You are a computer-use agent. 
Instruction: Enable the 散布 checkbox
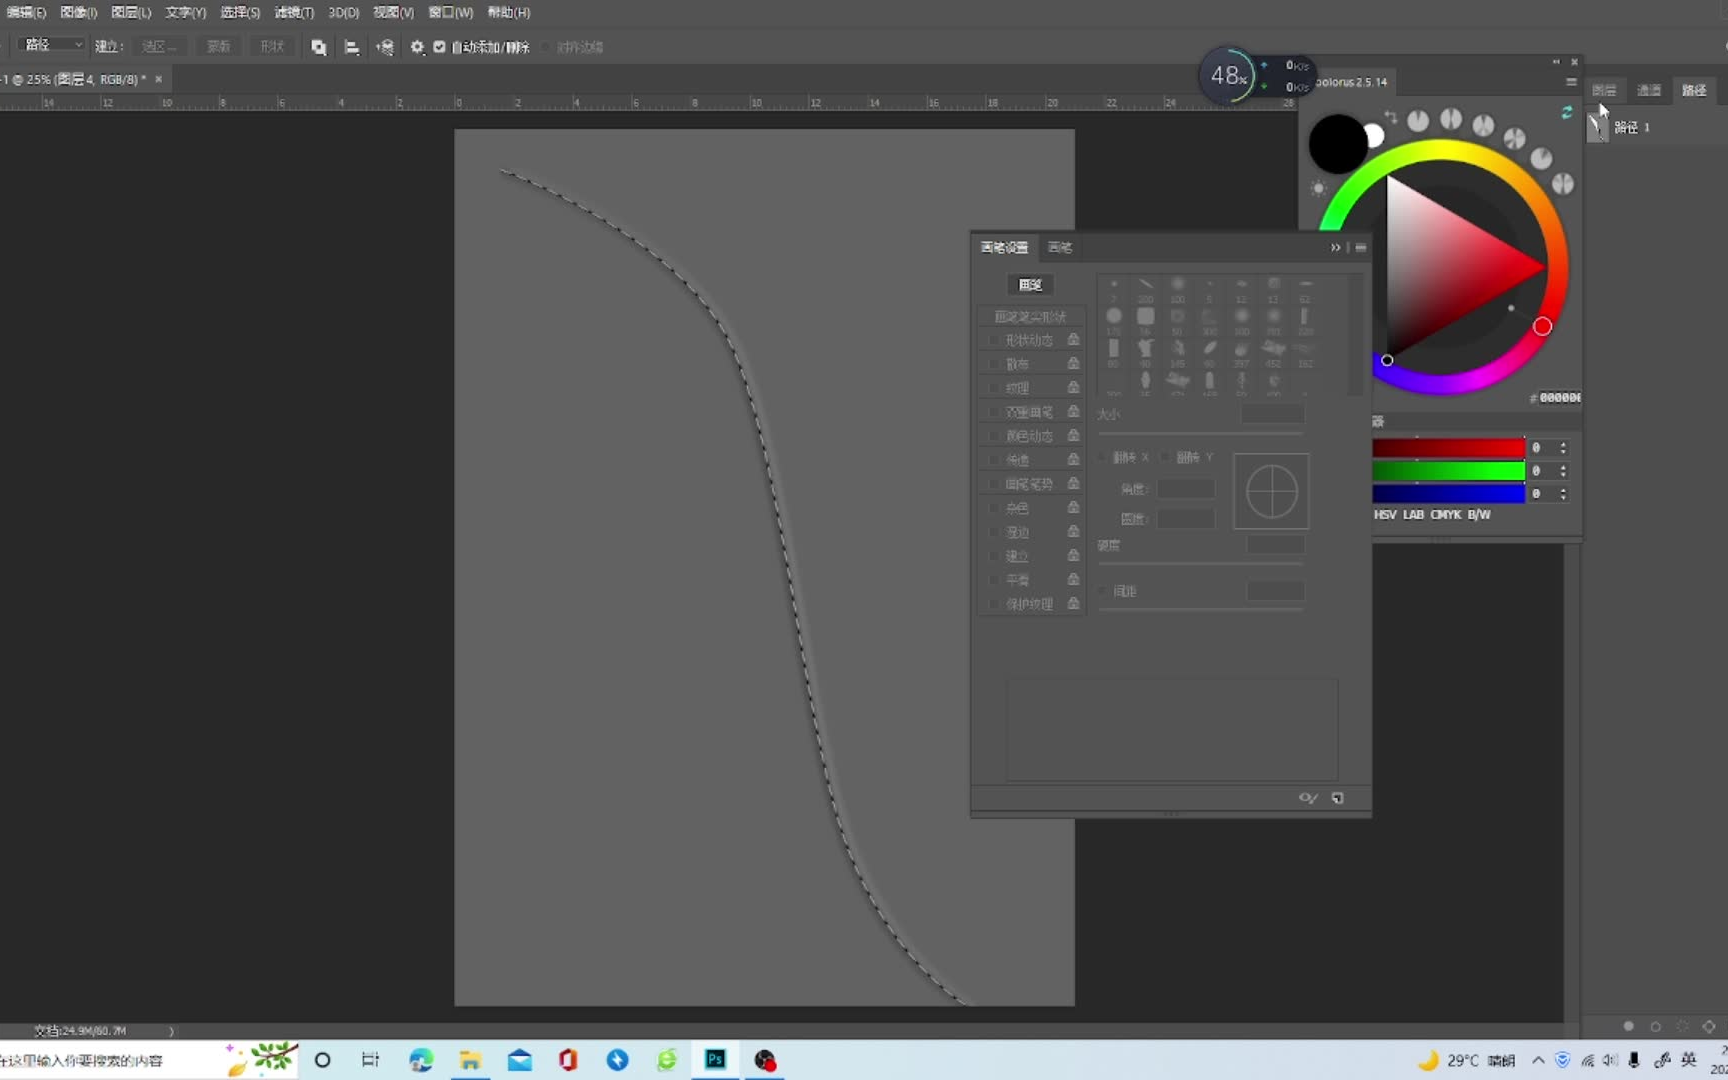pos(994,364)
